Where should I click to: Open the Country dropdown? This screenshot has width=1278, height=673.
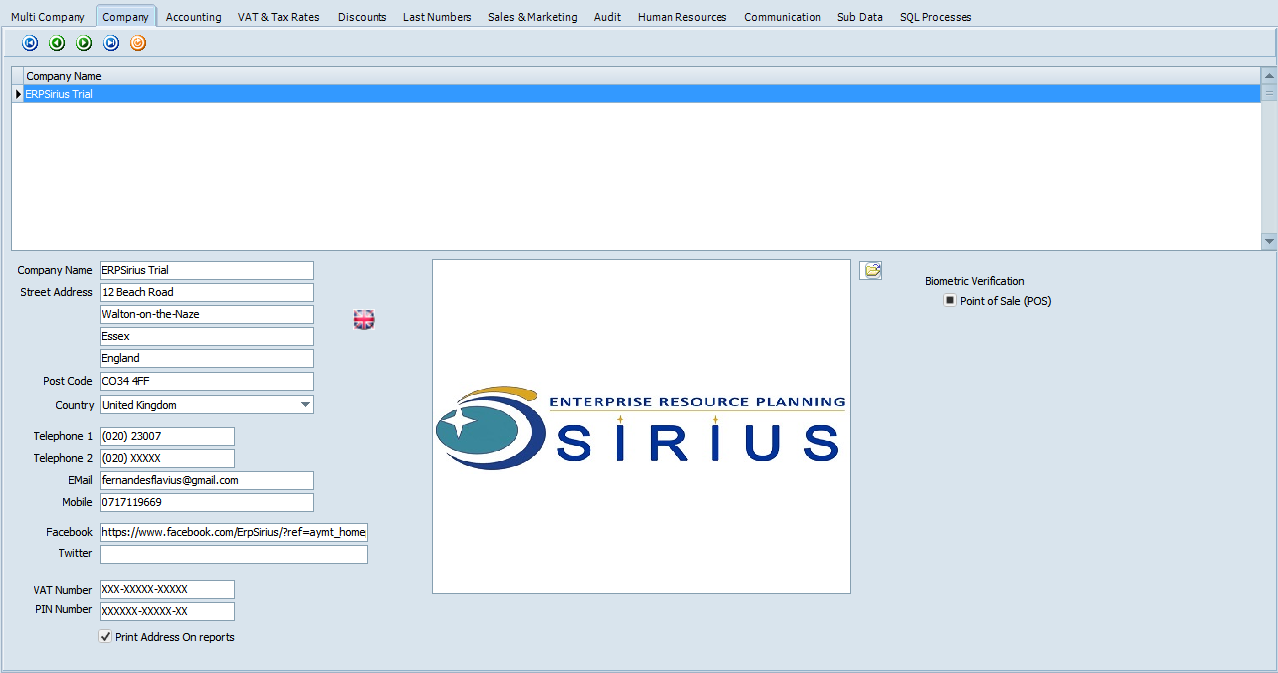coord(305,405)
